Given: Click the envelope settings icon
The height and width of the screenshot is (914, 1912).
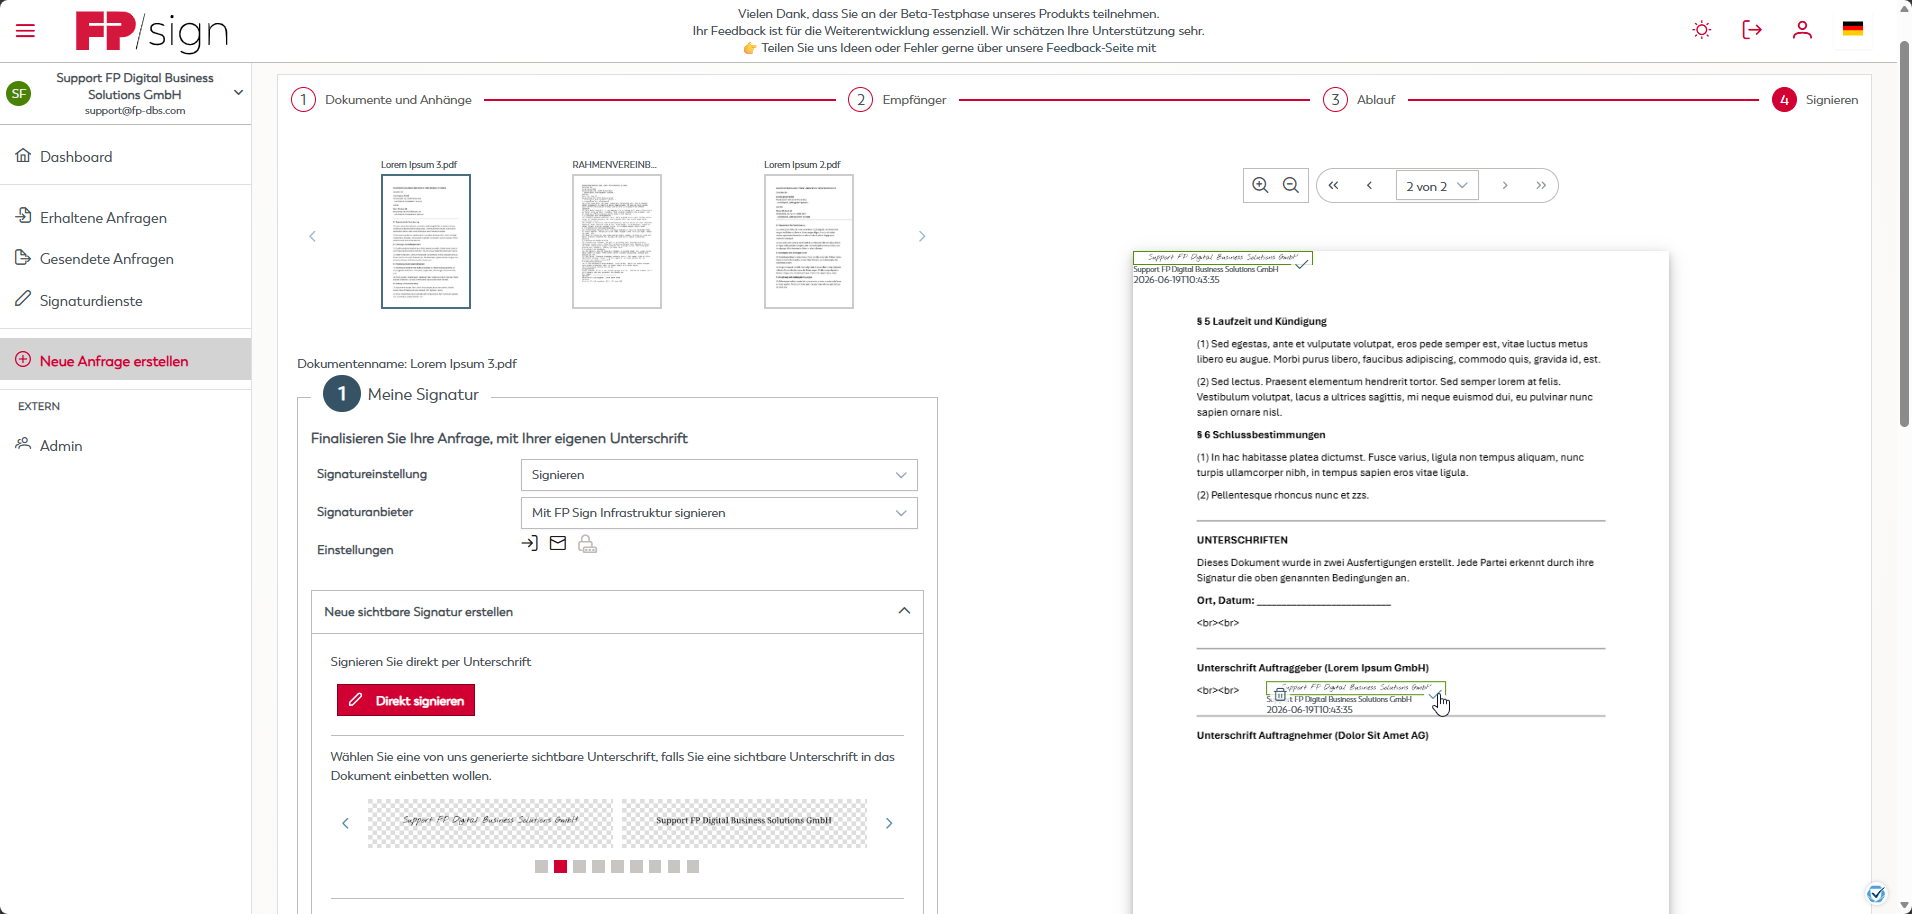Looking at the screenshot, I should click(558, 543).
